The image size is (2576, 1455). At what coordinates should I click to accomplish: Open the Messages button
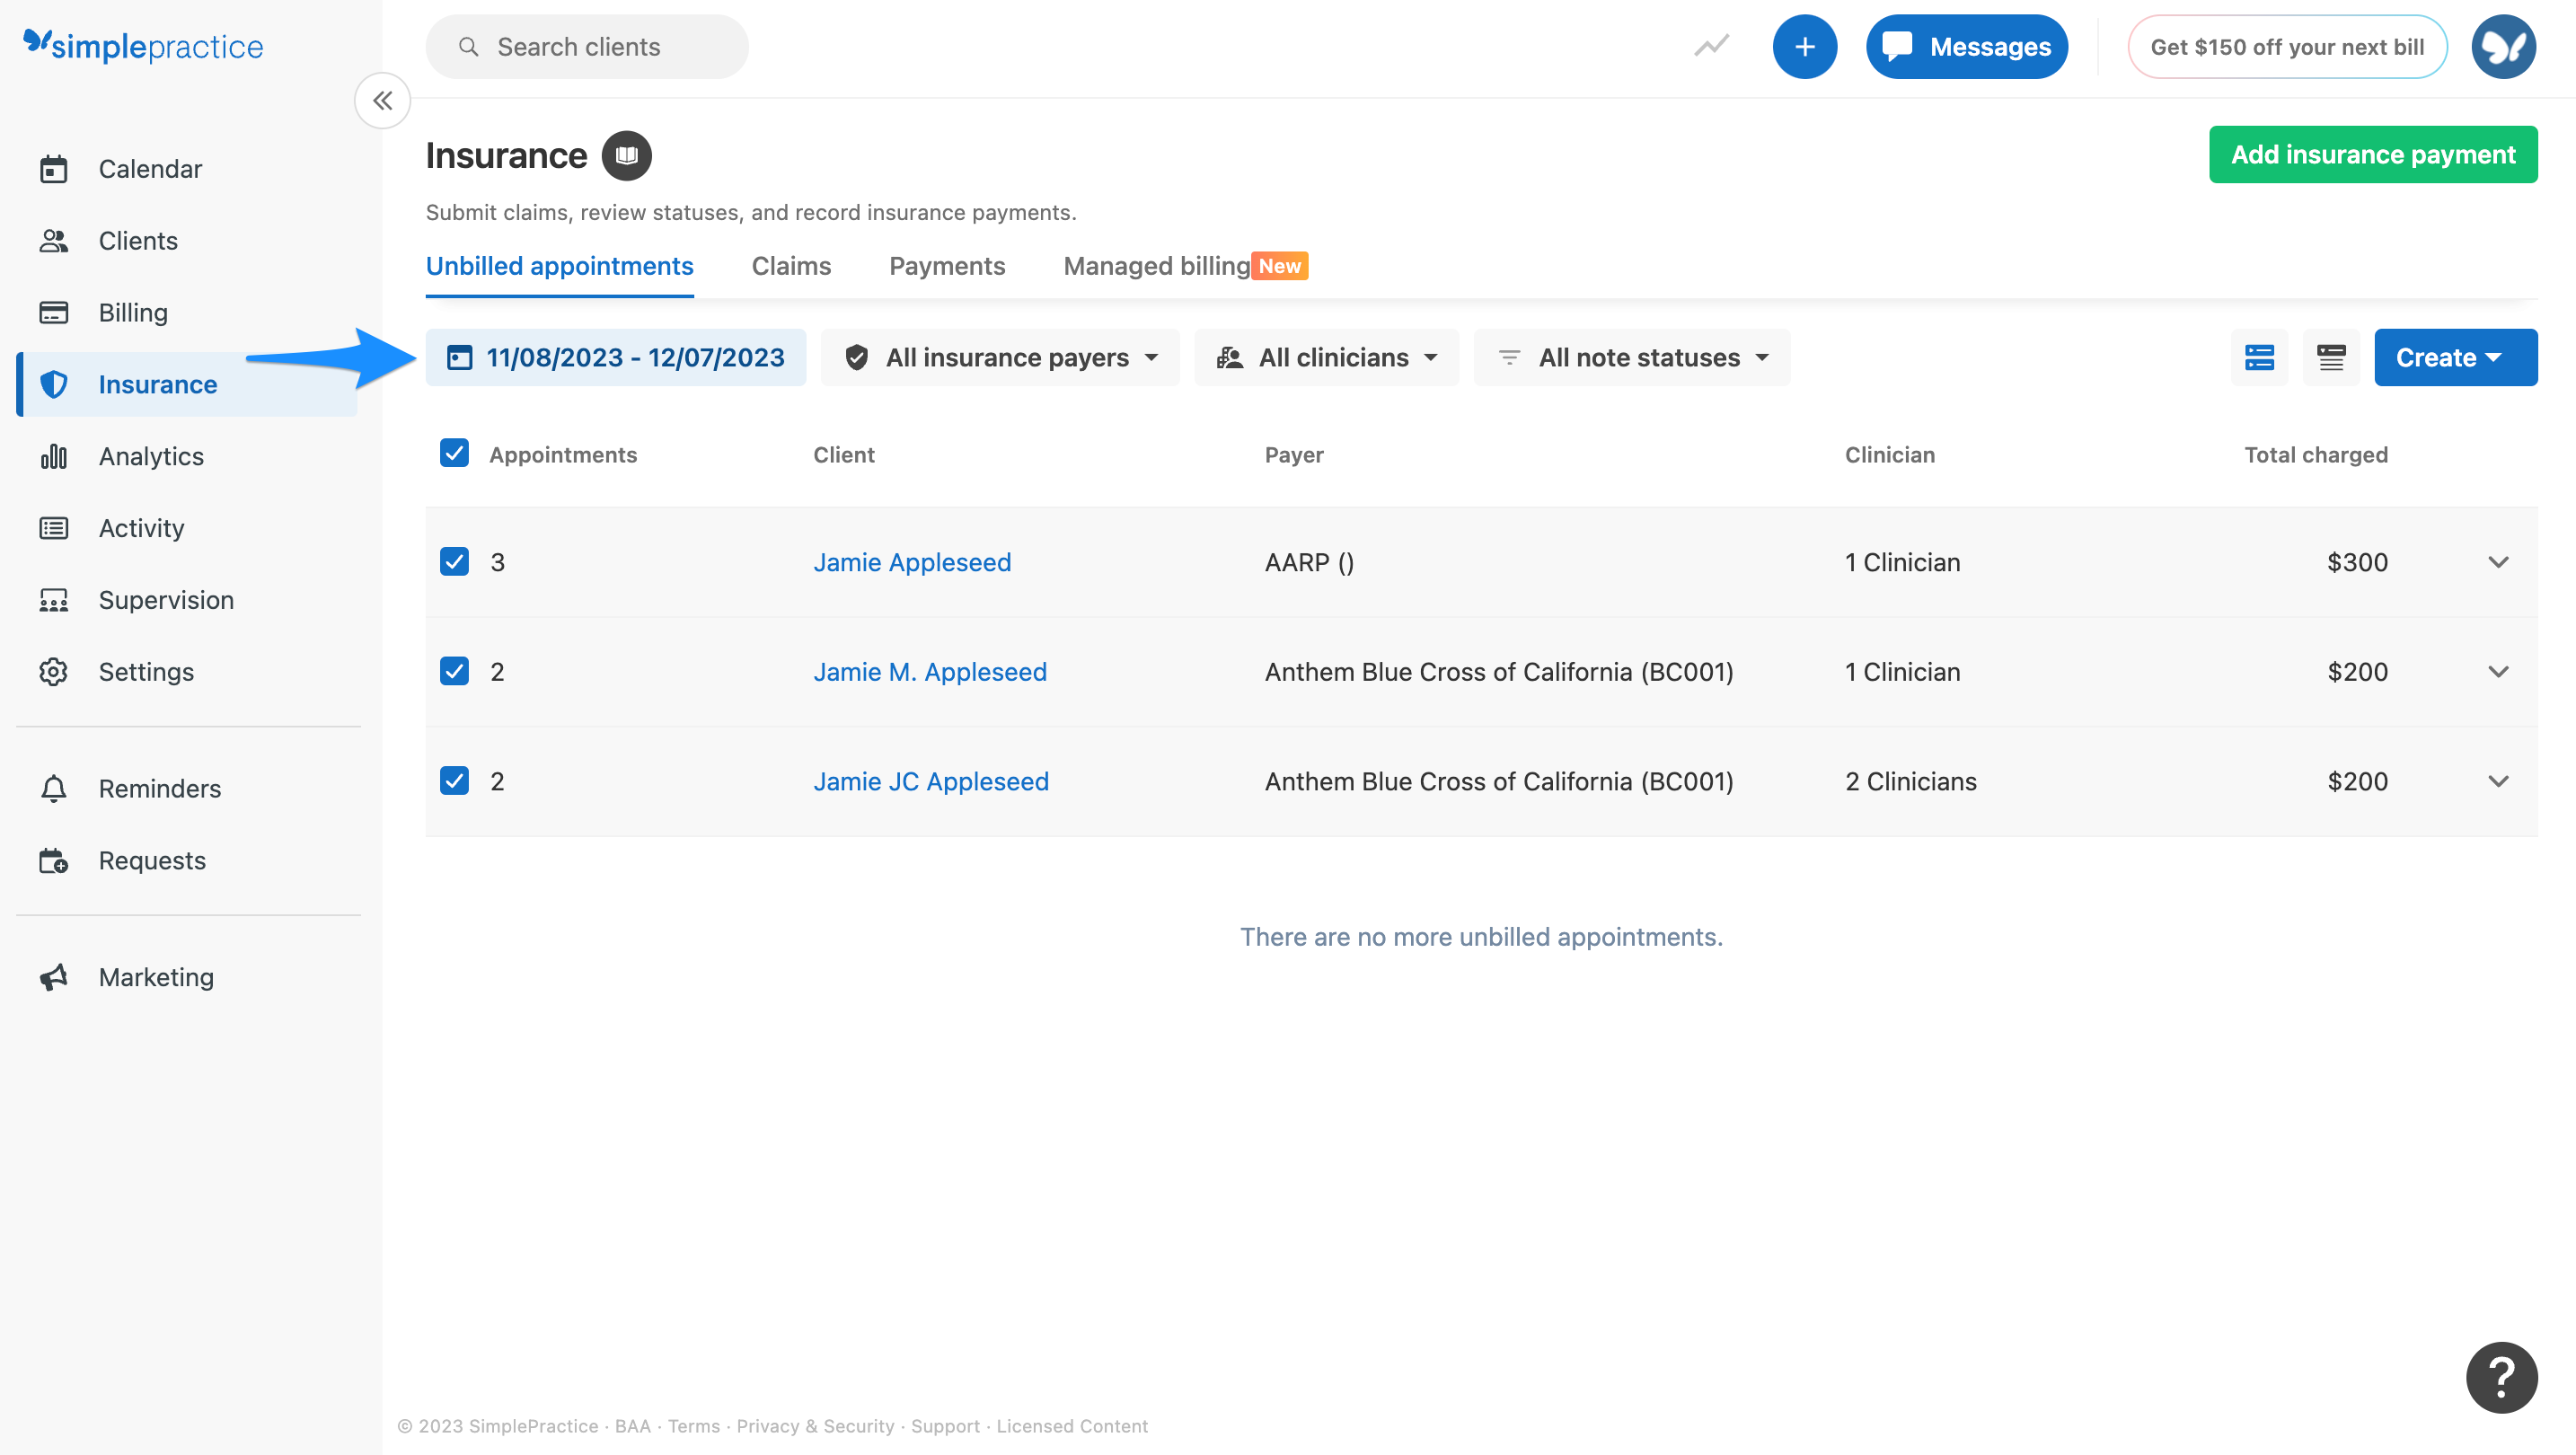[1966, 46]
